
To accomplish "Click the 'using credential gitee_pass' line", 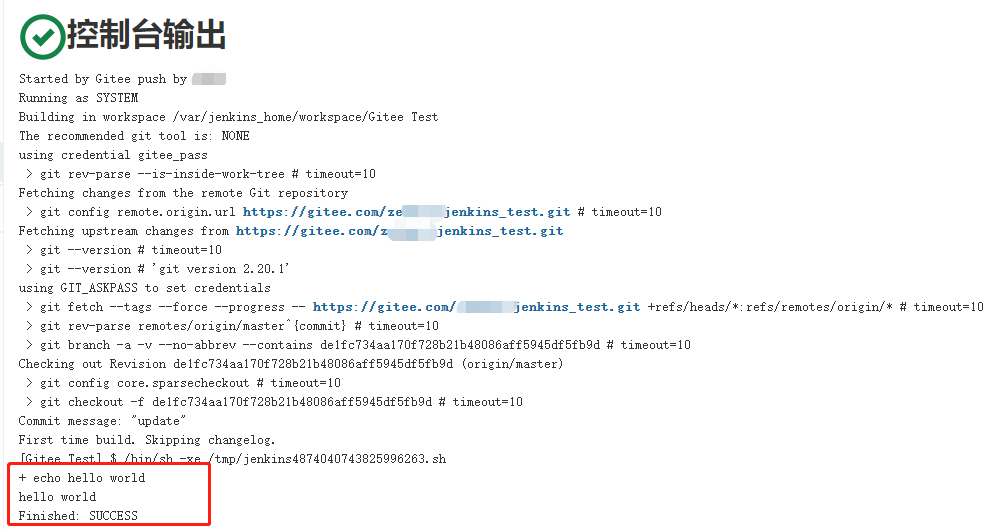I will coord(113,155).
